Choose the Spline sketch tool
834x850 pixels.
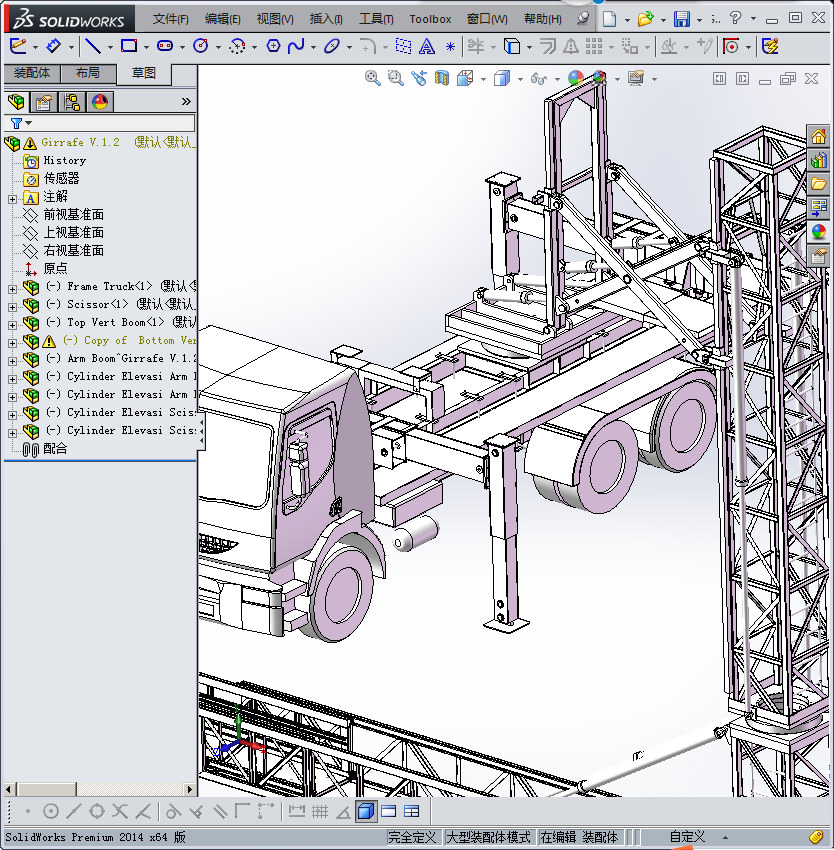[x=296, y=46]
